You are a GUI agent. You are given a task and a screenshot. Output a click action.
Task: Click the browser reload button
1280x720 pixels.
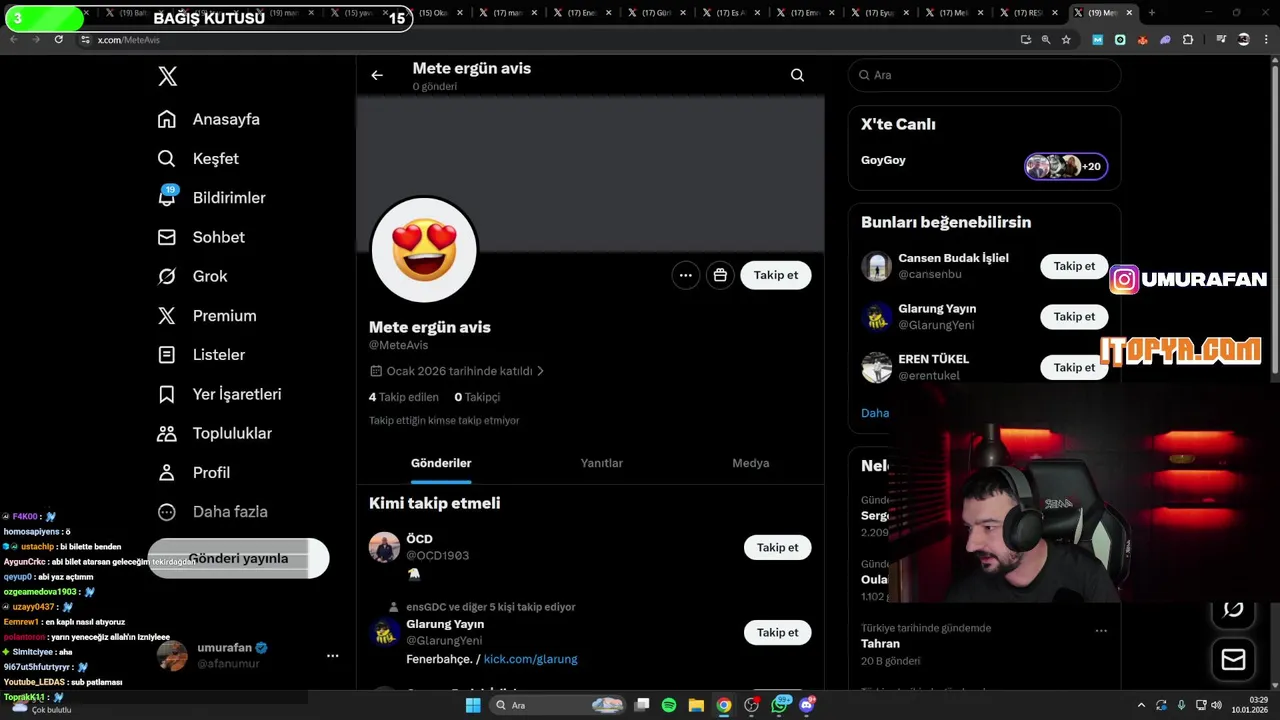[59, 40]
